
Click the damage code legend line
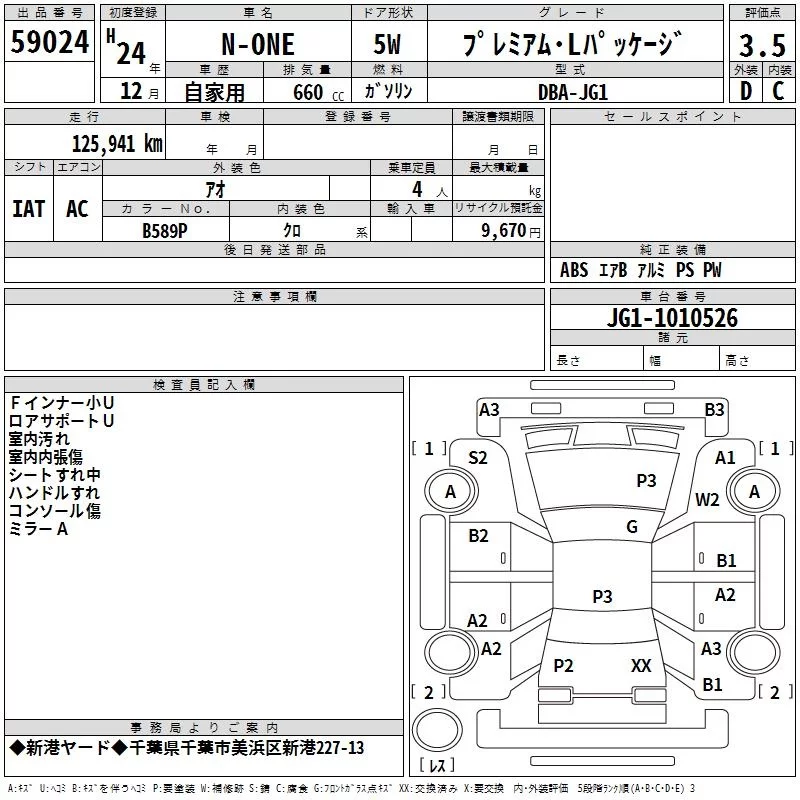[351, 788]
